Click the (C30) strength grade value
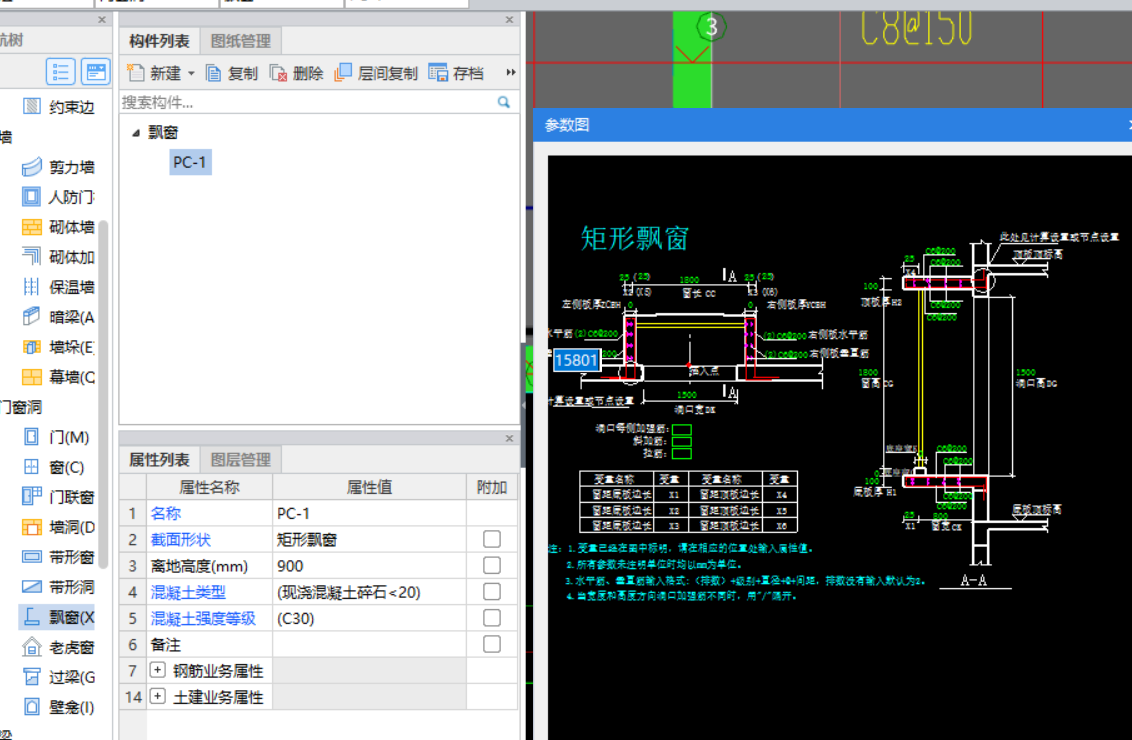This screenshot has height=740, width=1132. point(369,619)
